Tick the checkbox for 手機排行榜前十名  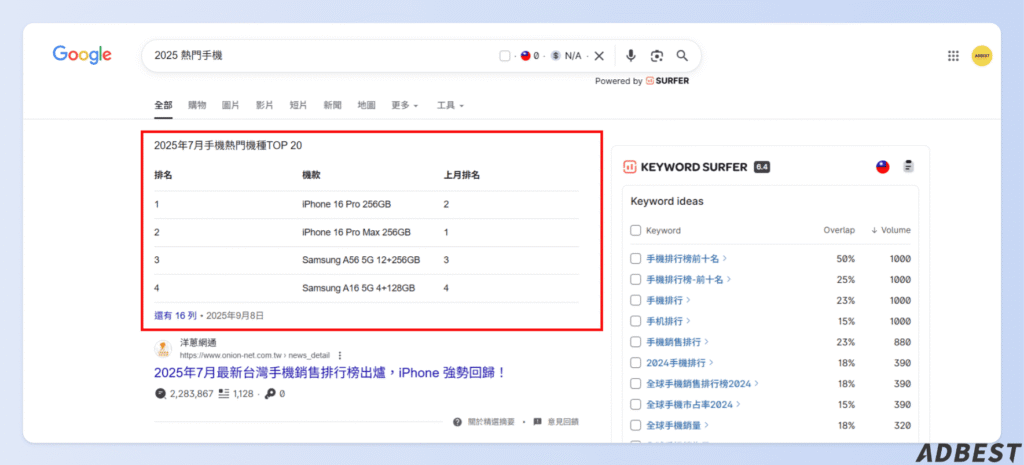635,259
